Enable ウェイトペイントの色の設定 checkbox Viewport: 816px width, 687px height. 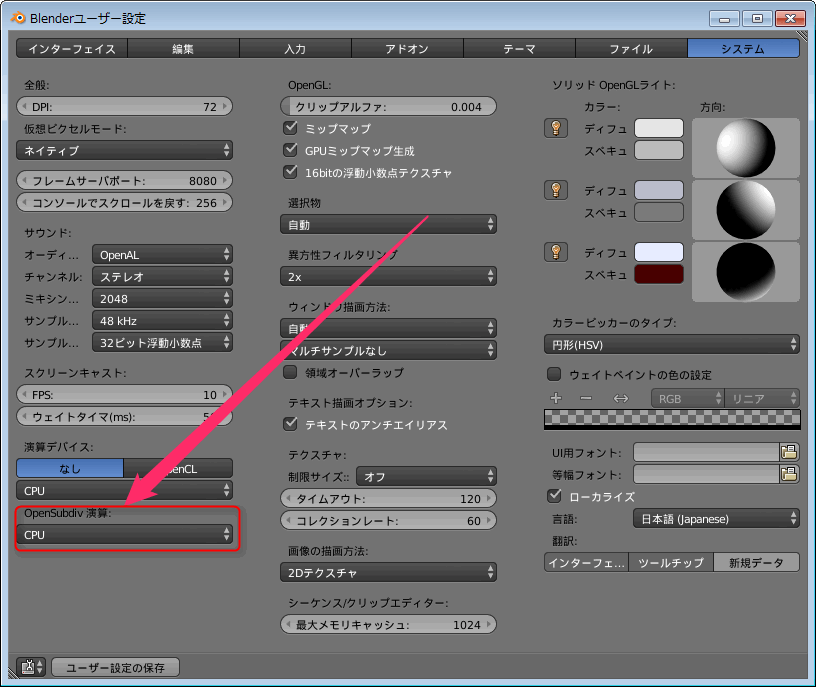554,374
